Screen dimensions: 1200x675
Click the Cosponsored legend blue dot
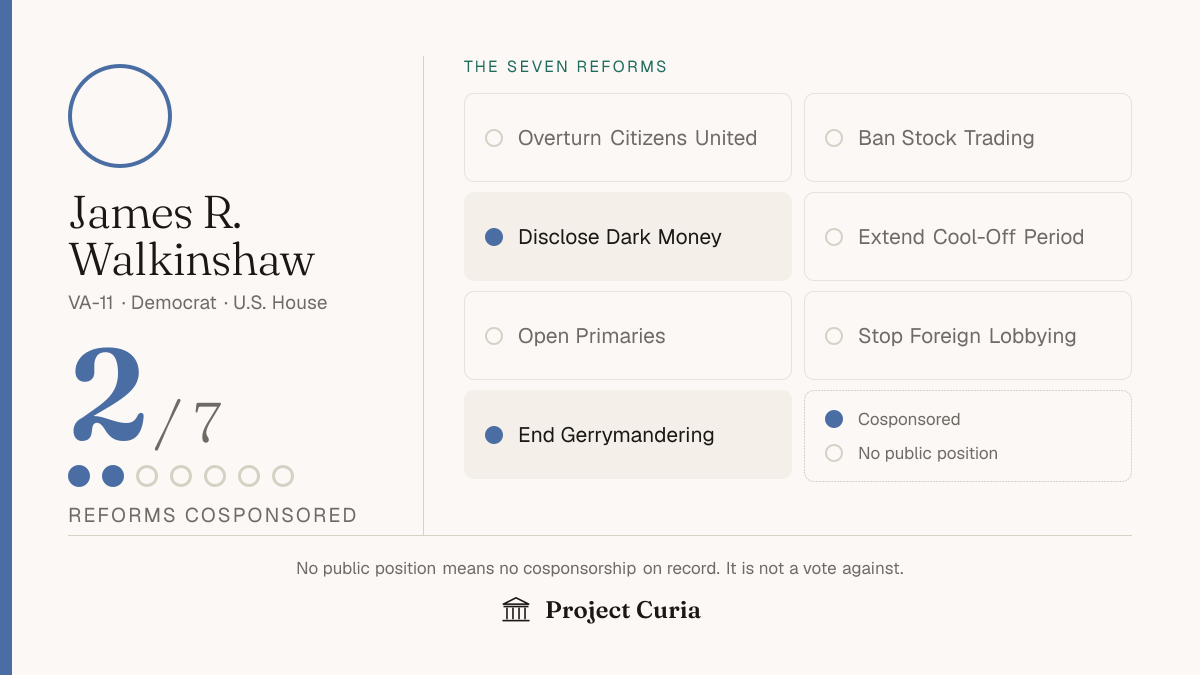point(834,419)
